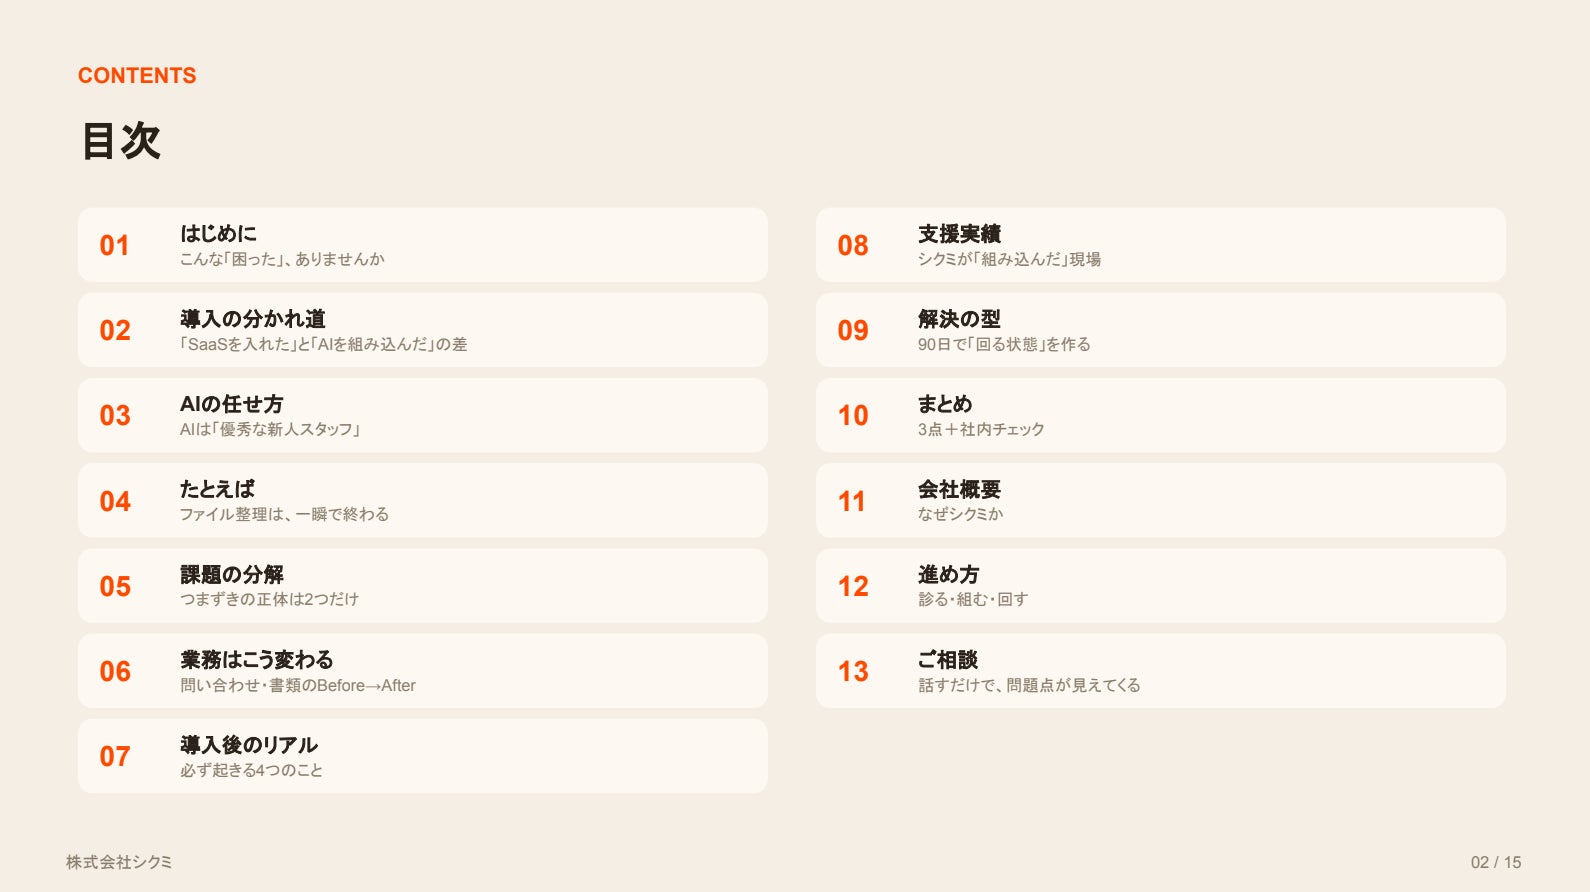Viewport: 1590px width, 892px height.
Task: Click the orange number 08
Action: 853,245
